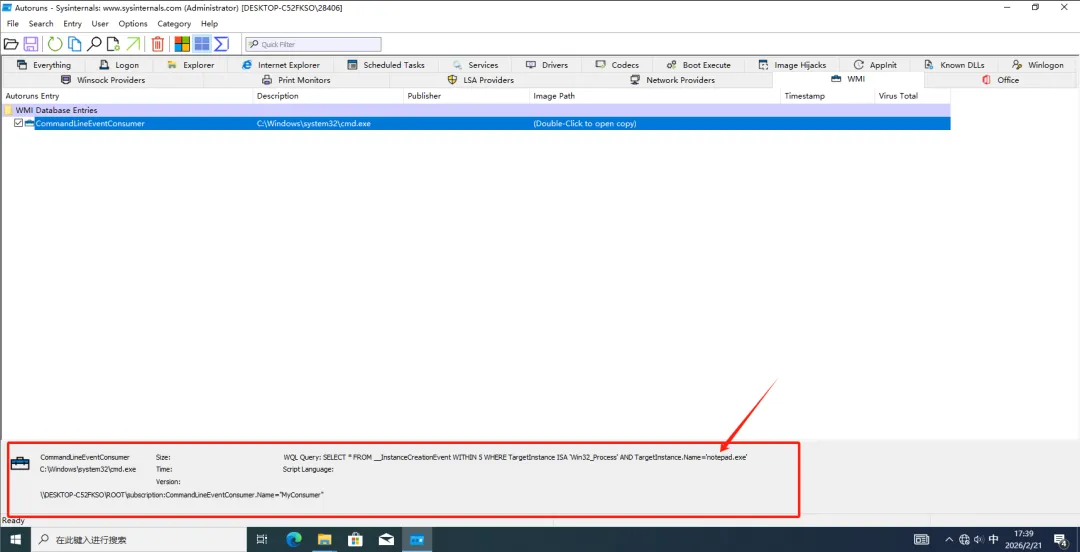Show hidden tray icons with the chevron

pos(949,540)
